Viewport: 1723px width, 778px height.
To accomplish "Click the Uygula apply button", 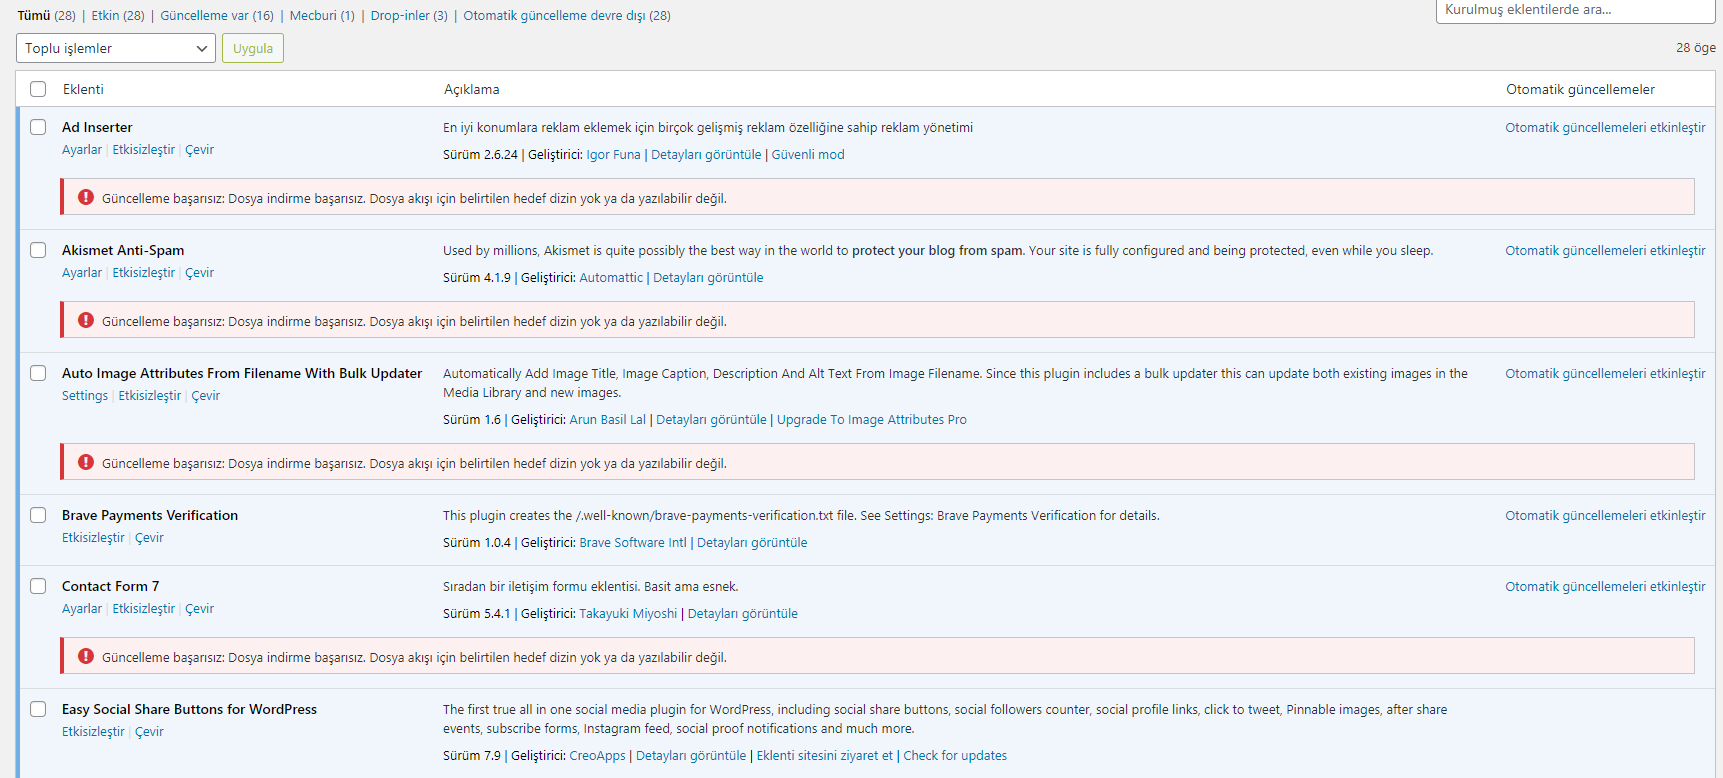I will pos(253,48).
